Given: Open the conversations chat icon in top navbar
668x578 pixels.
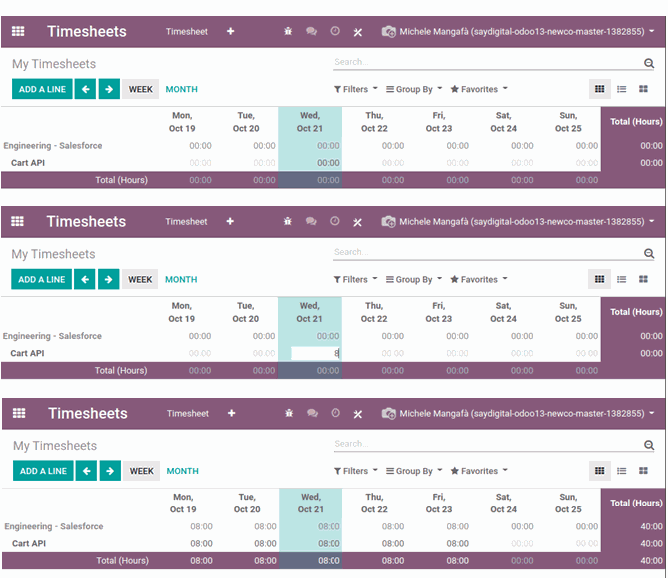Looking at the screenshot, I should coord(311,32).
